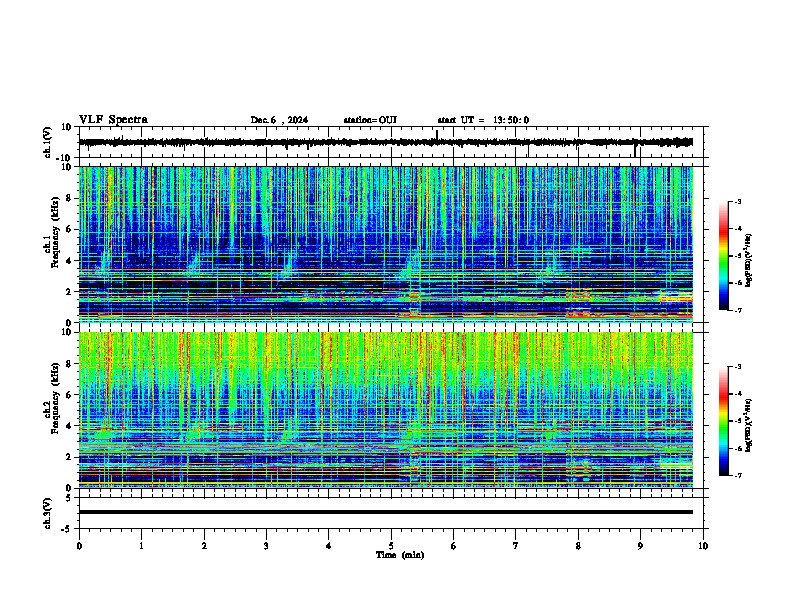The width and height of the screenshot is (792, 612).
Task: Click time axis tick label "2"
Action: (204, 546)
